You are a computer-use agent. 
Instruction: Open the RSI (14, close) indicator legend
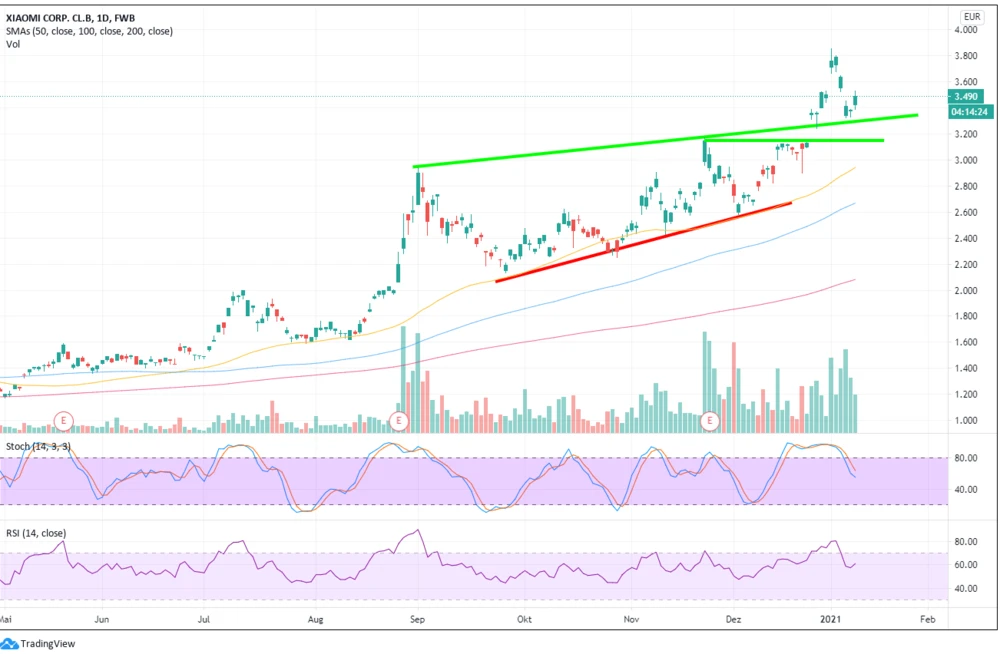coord(37,531)
